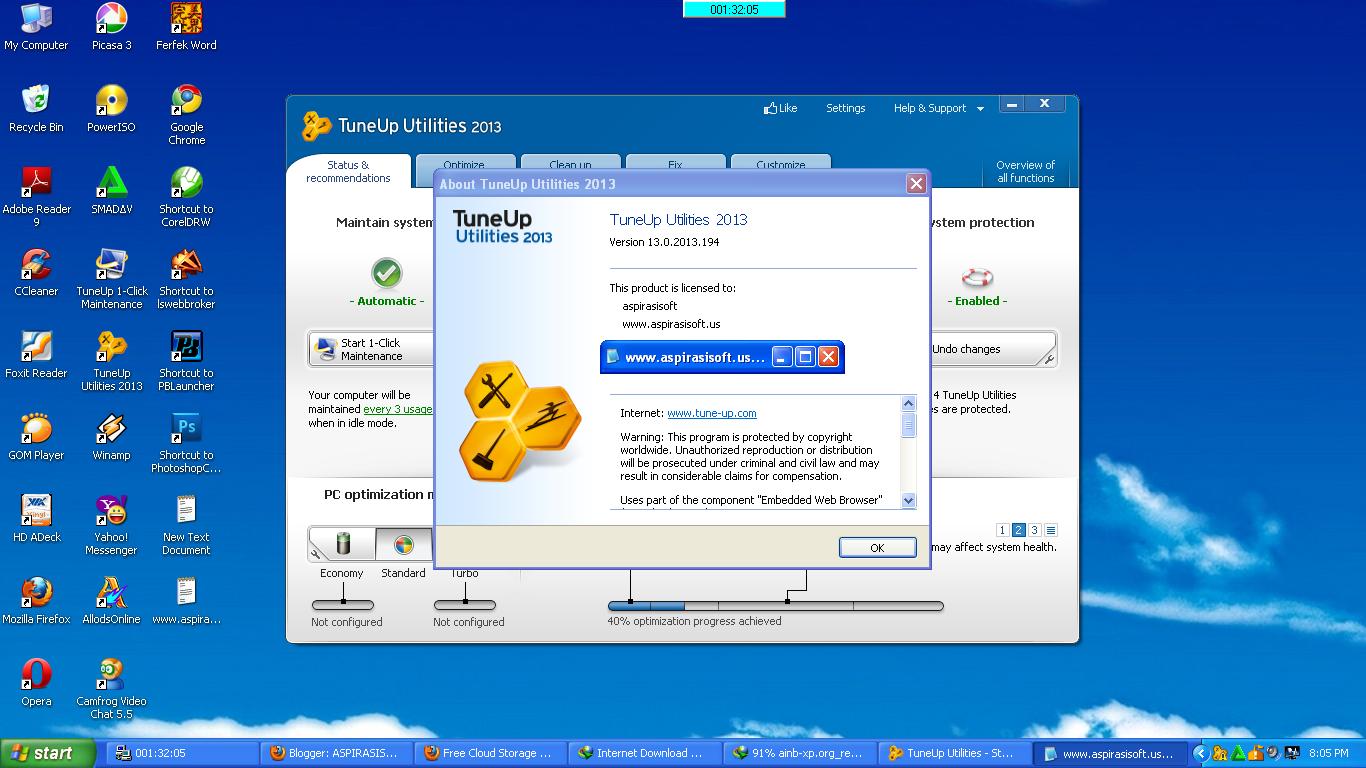
Task: Switch to the Clean up tab
Action: point(570,163)
